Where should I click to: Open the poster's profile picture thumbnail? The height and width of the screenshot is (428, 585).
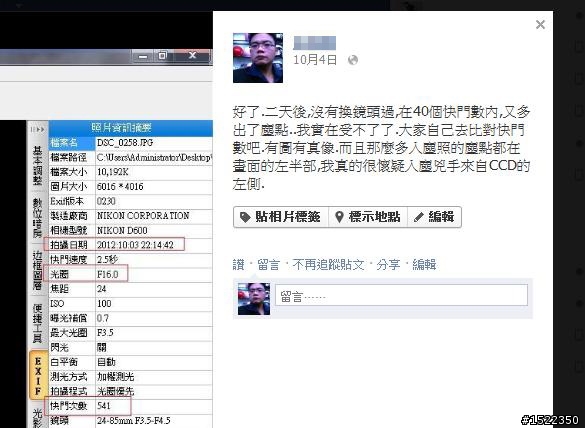pos(258,58)
